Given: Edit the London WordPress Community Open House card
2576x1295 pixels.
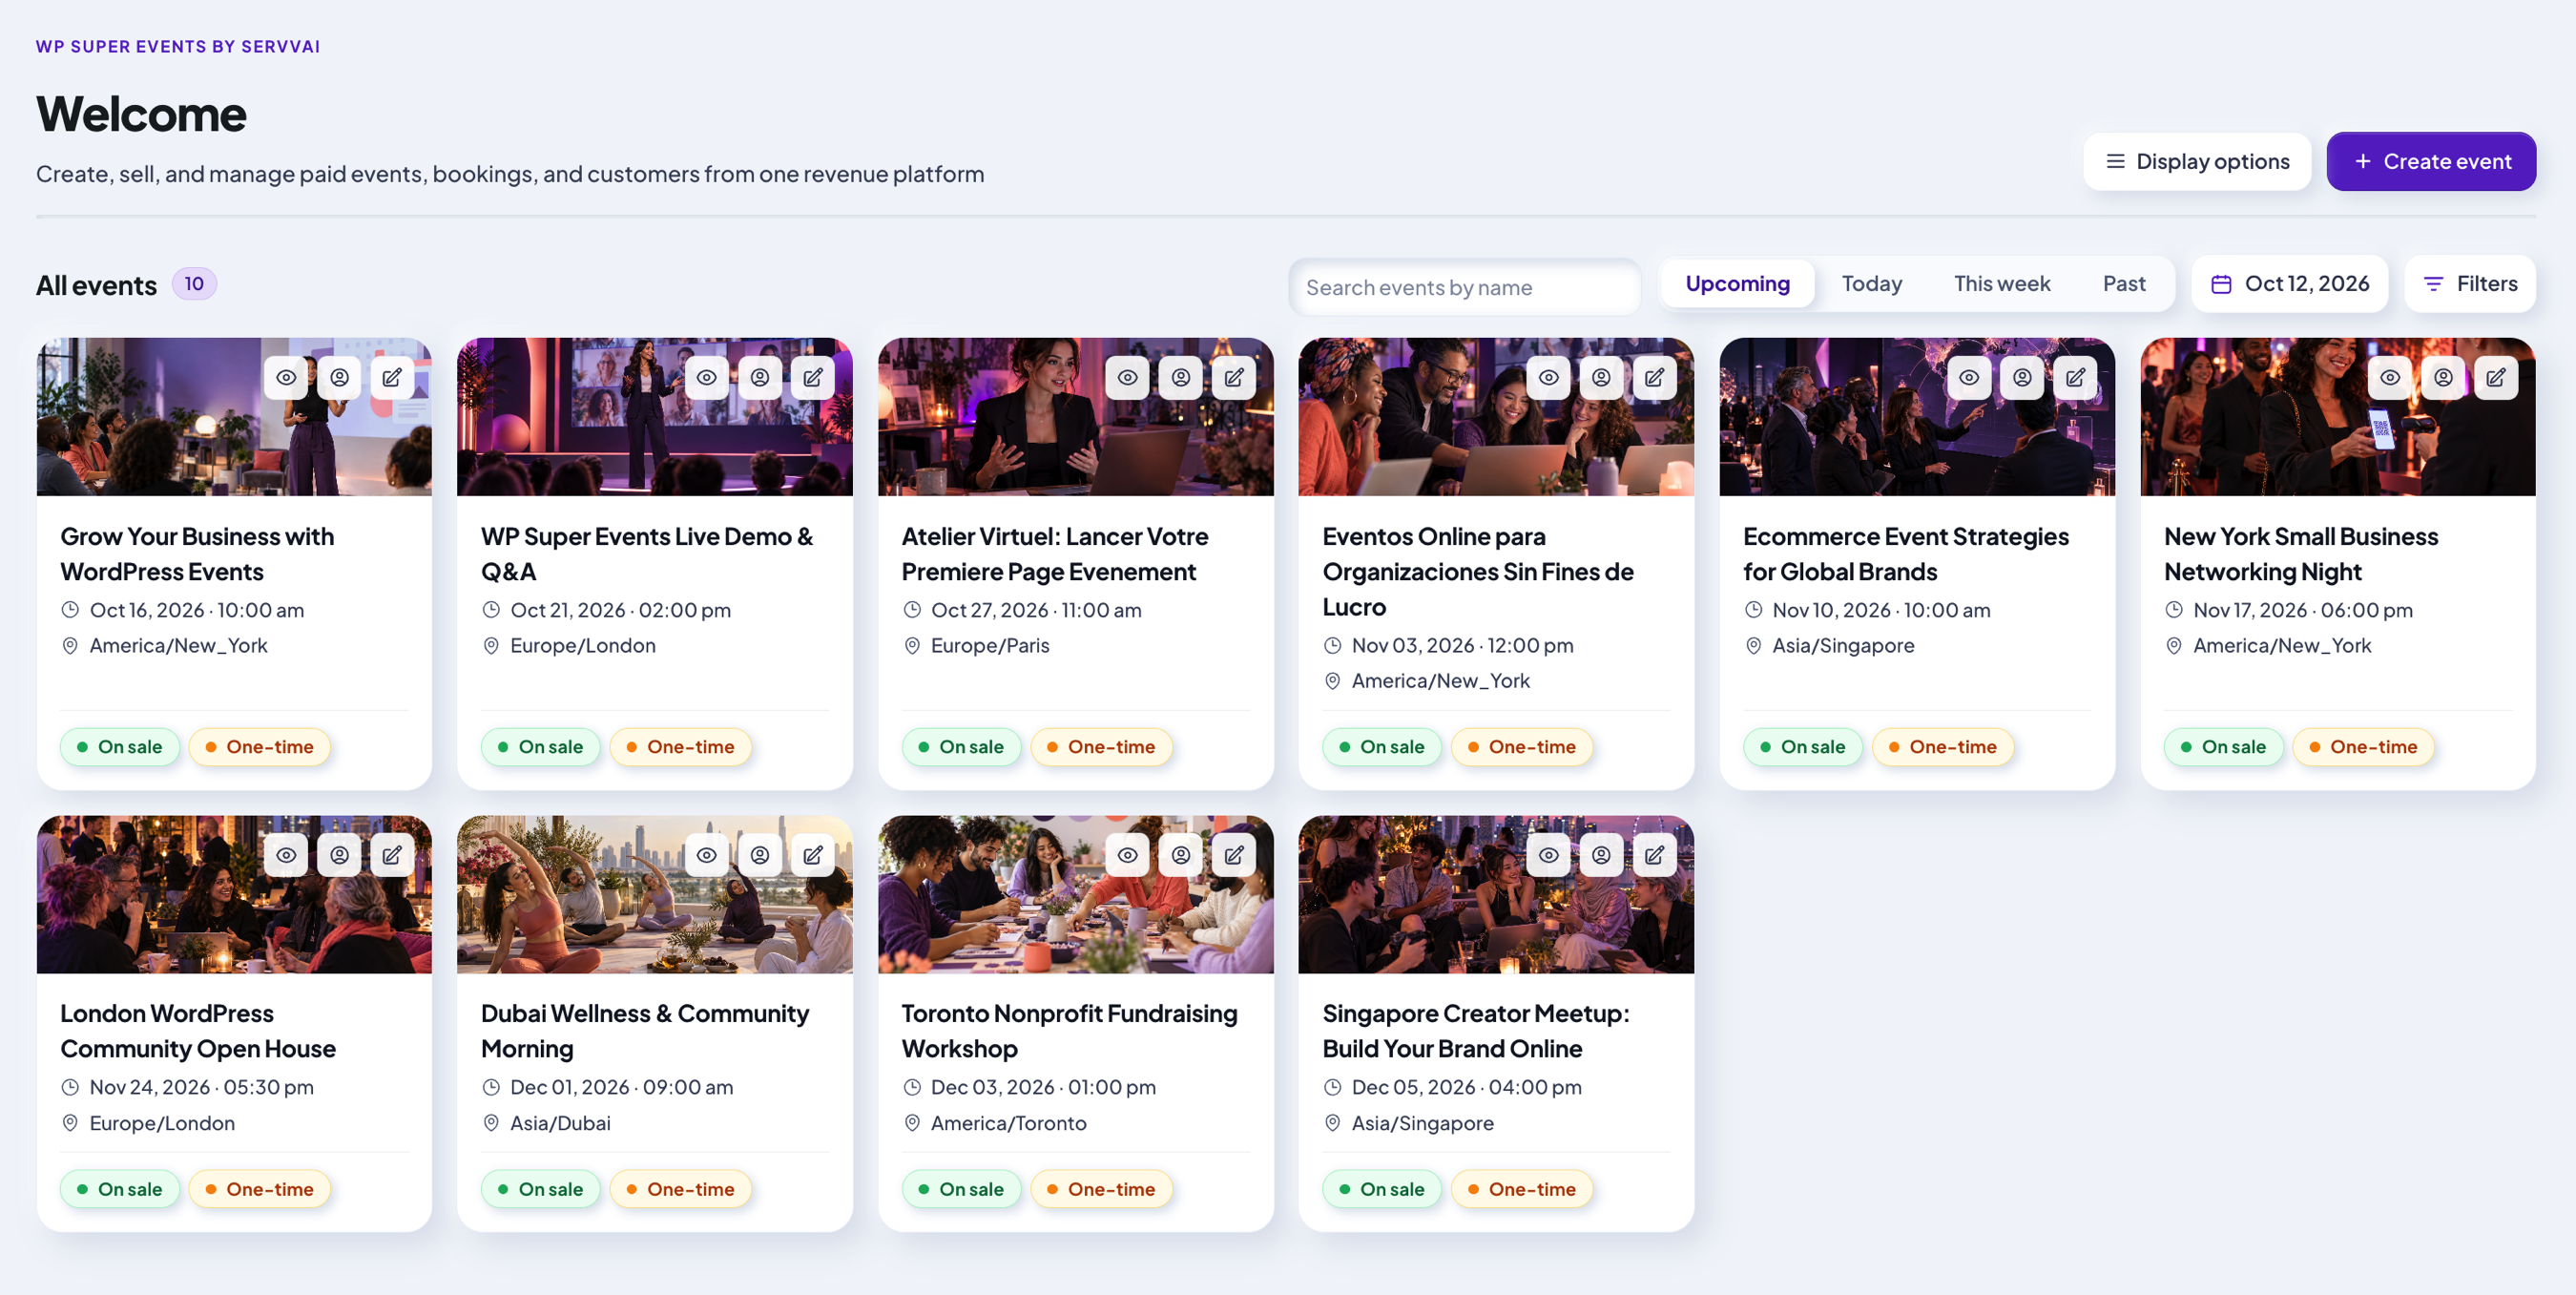Looking at the screenshot, I should pos(392,856).
